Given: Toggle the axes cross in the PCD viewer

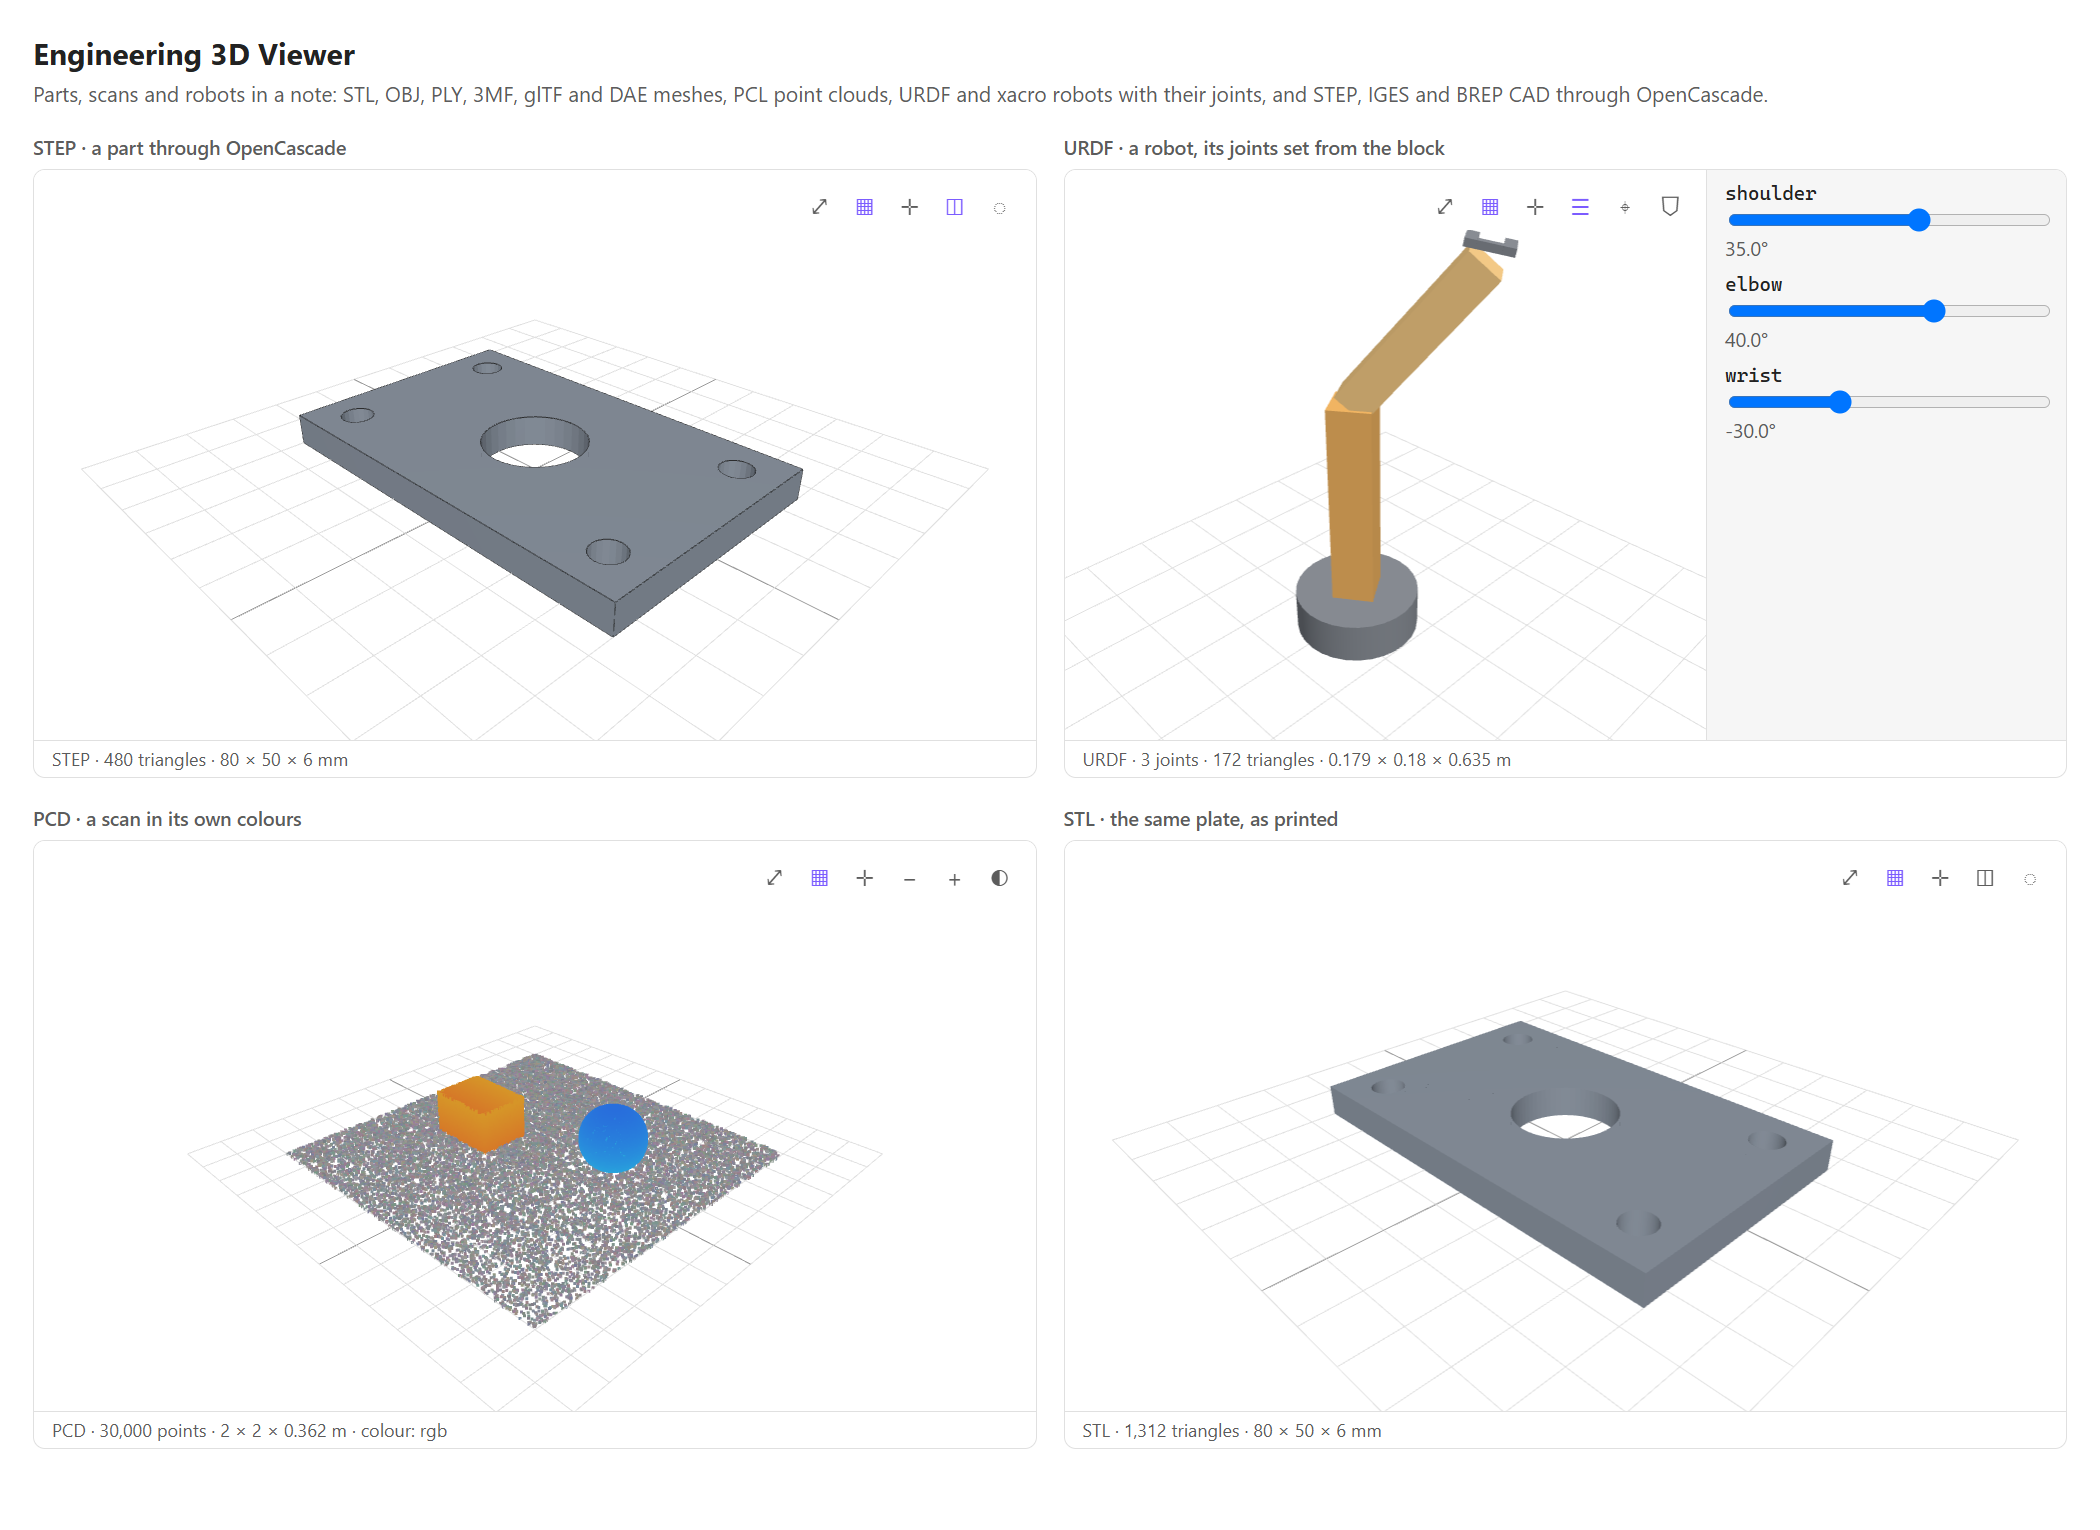Looking at the screenshot, I should pyautogui.click(x=864, y=878).
